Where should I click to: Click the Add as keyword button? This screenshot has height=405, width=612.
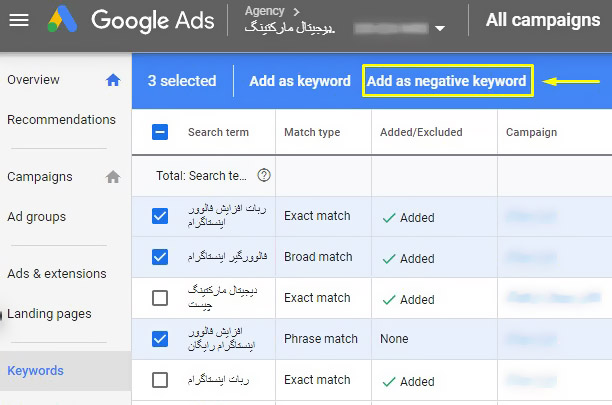click(x=300, y=81)
